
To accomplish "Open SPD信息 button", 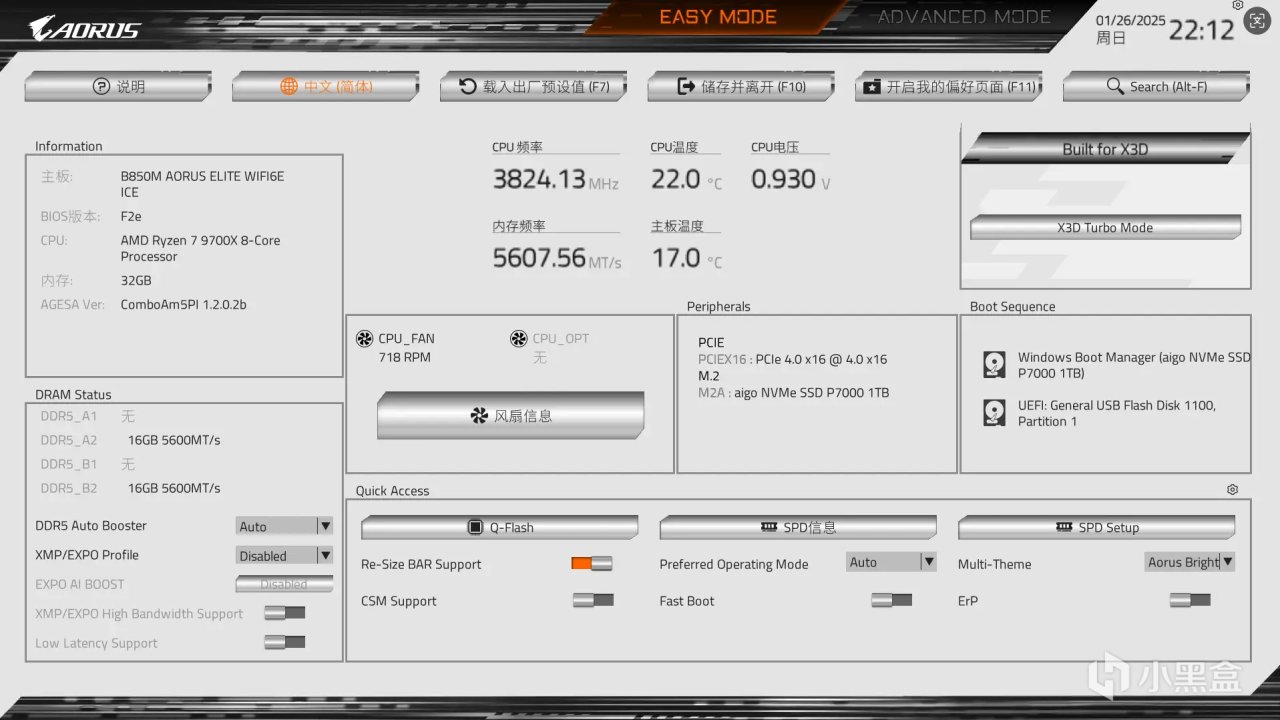I will [x=798, y=527].
